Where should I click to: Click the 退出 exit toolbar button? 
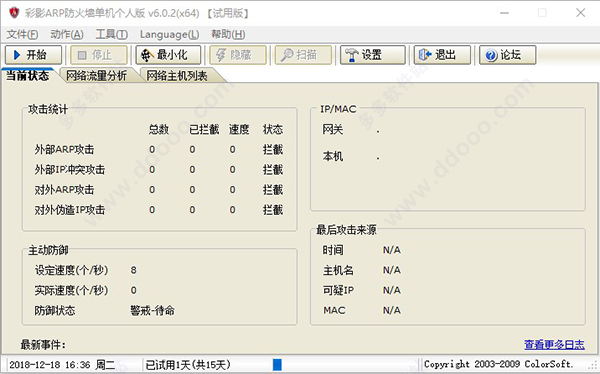[442, 55]
